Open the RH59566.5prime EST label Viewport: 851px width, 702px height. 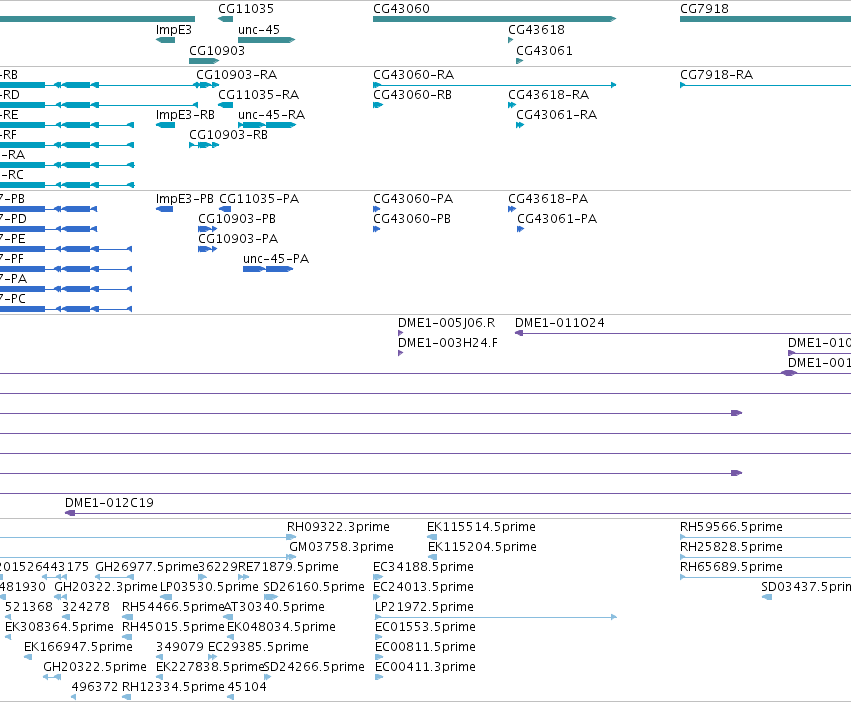[x=731, y=527]
